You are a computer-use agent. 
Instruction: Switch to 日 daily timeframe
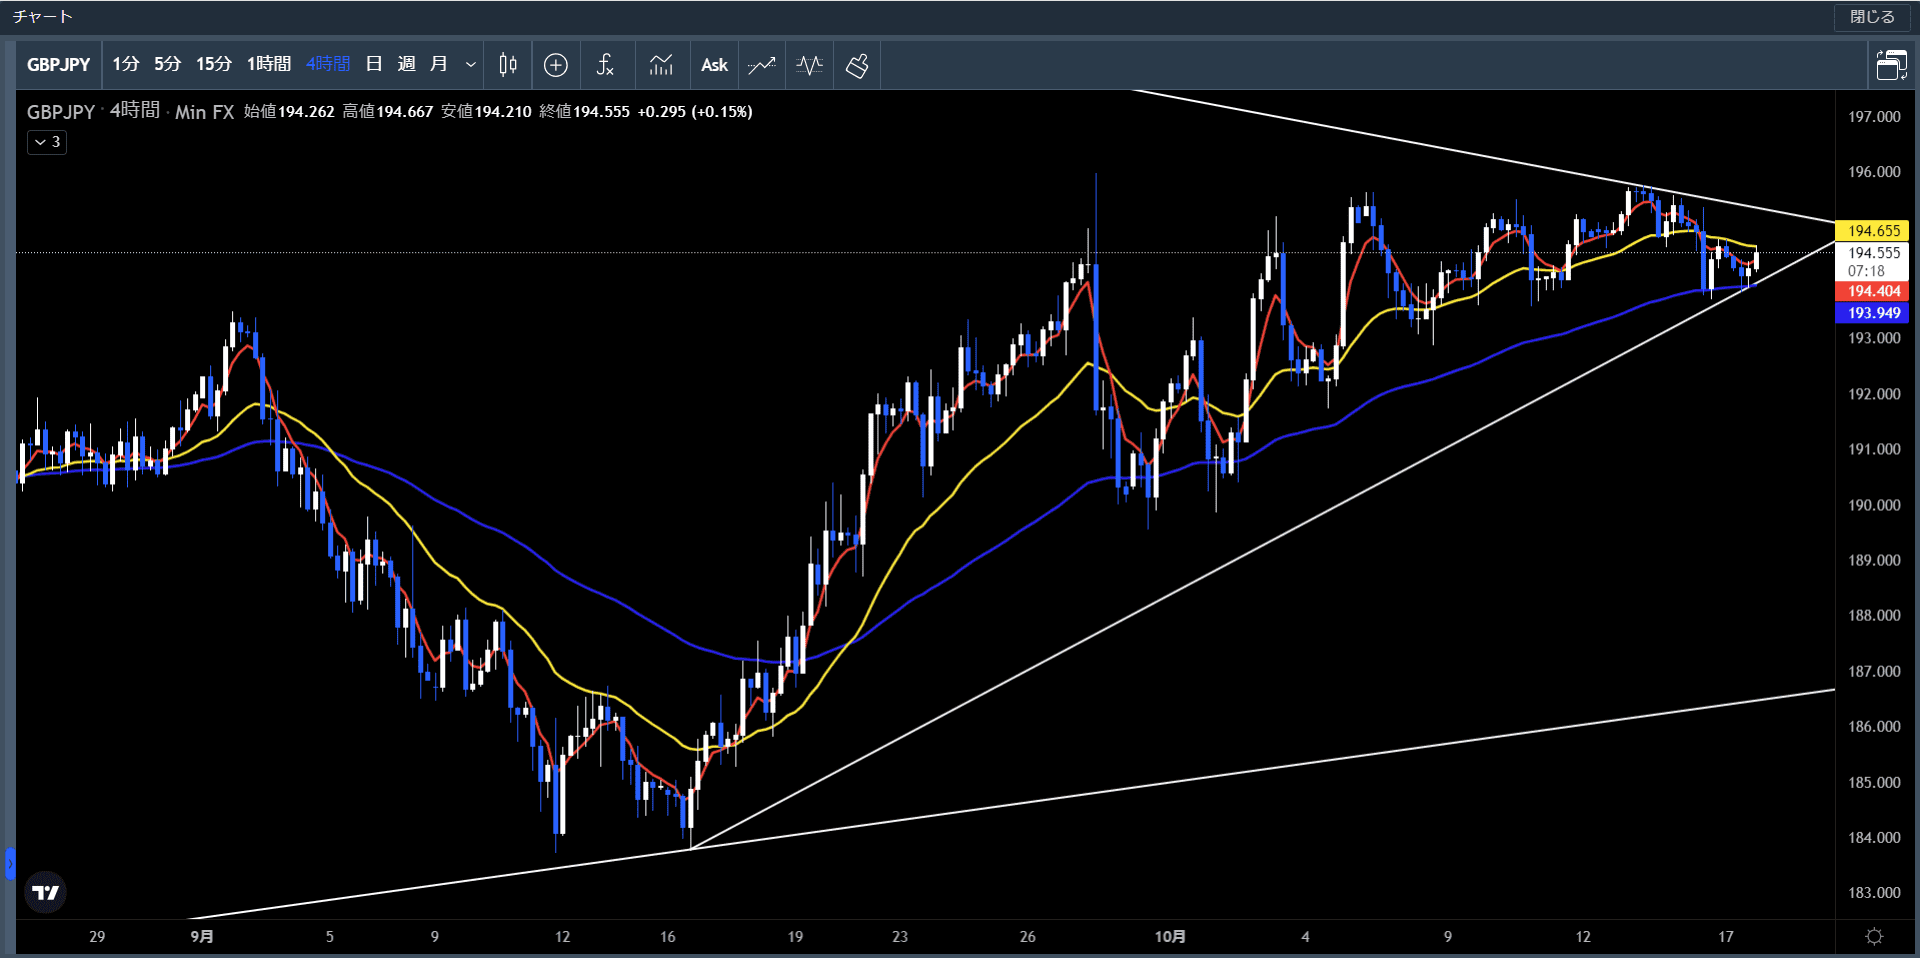[374, 64]
